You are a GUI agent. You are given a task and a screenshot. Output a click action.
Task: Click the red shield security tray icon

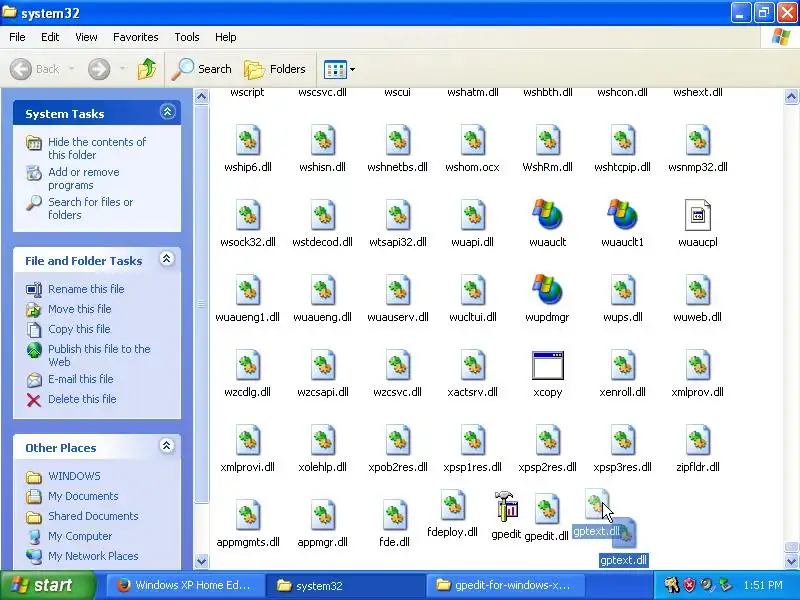[x=689, y=585]
